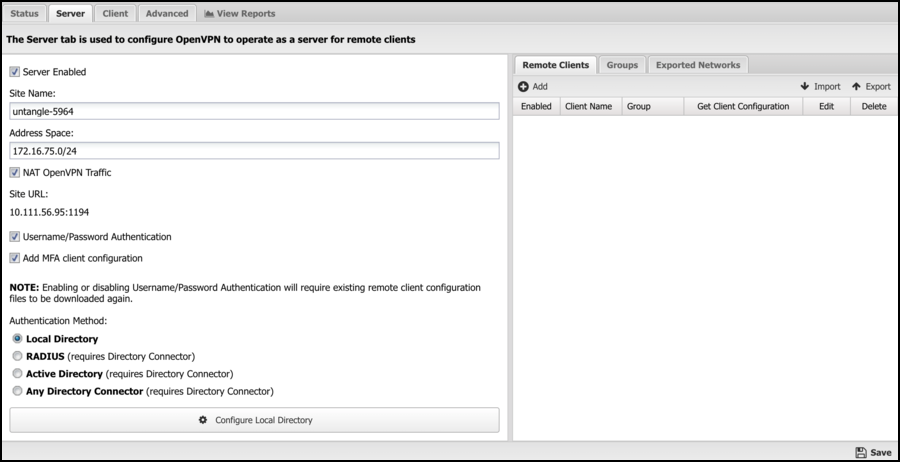Screen dimensions: 900x462
Task: Show the Exported Networks tab
Action: coord(698,65)
